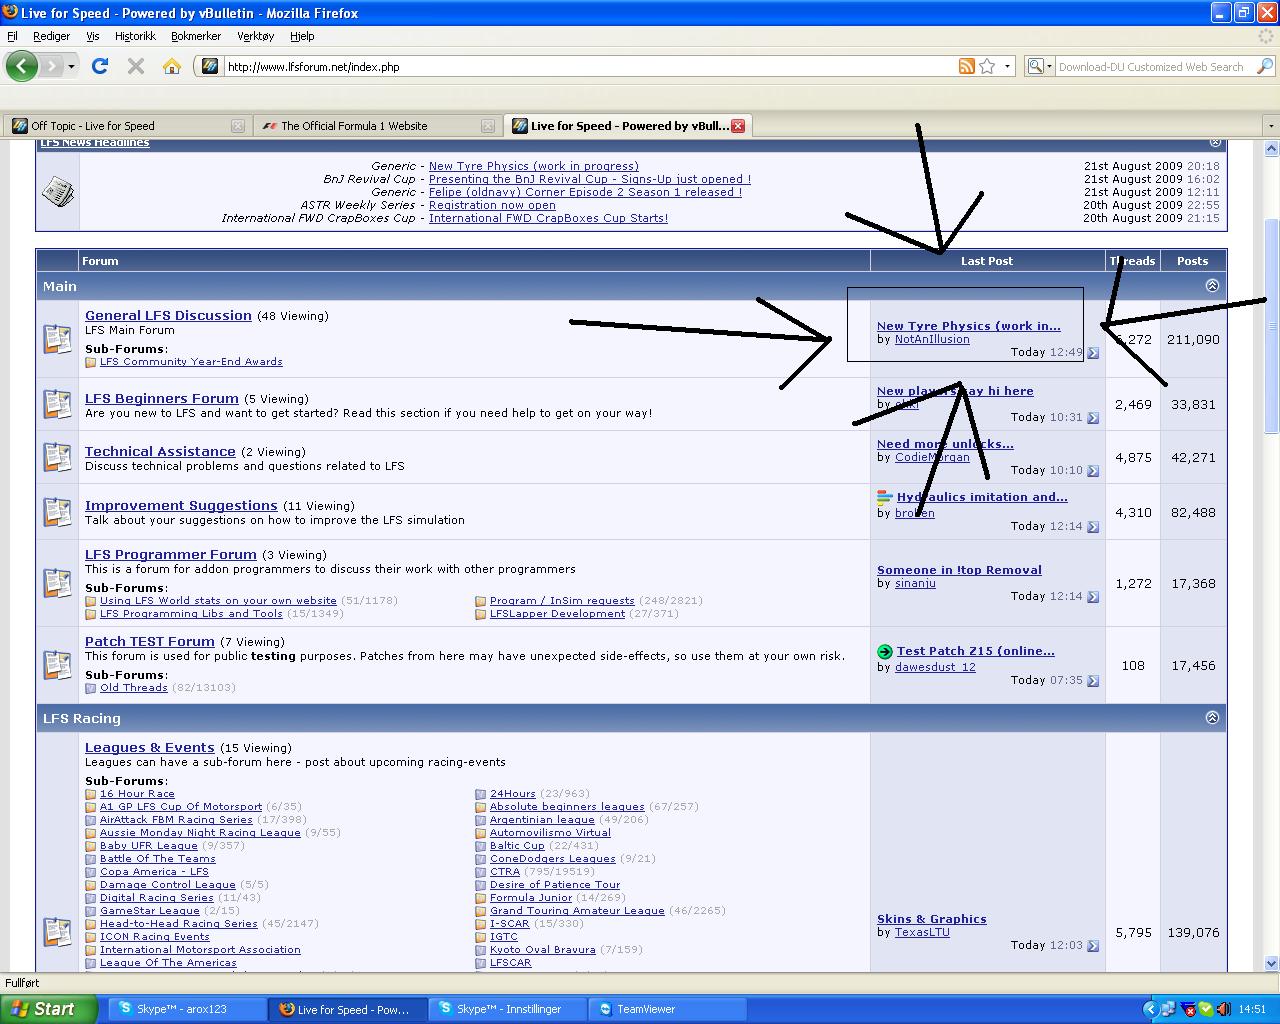Click the LFS News Headlines newspaper icon
1280x1024 pixels.
click(58, 191)
